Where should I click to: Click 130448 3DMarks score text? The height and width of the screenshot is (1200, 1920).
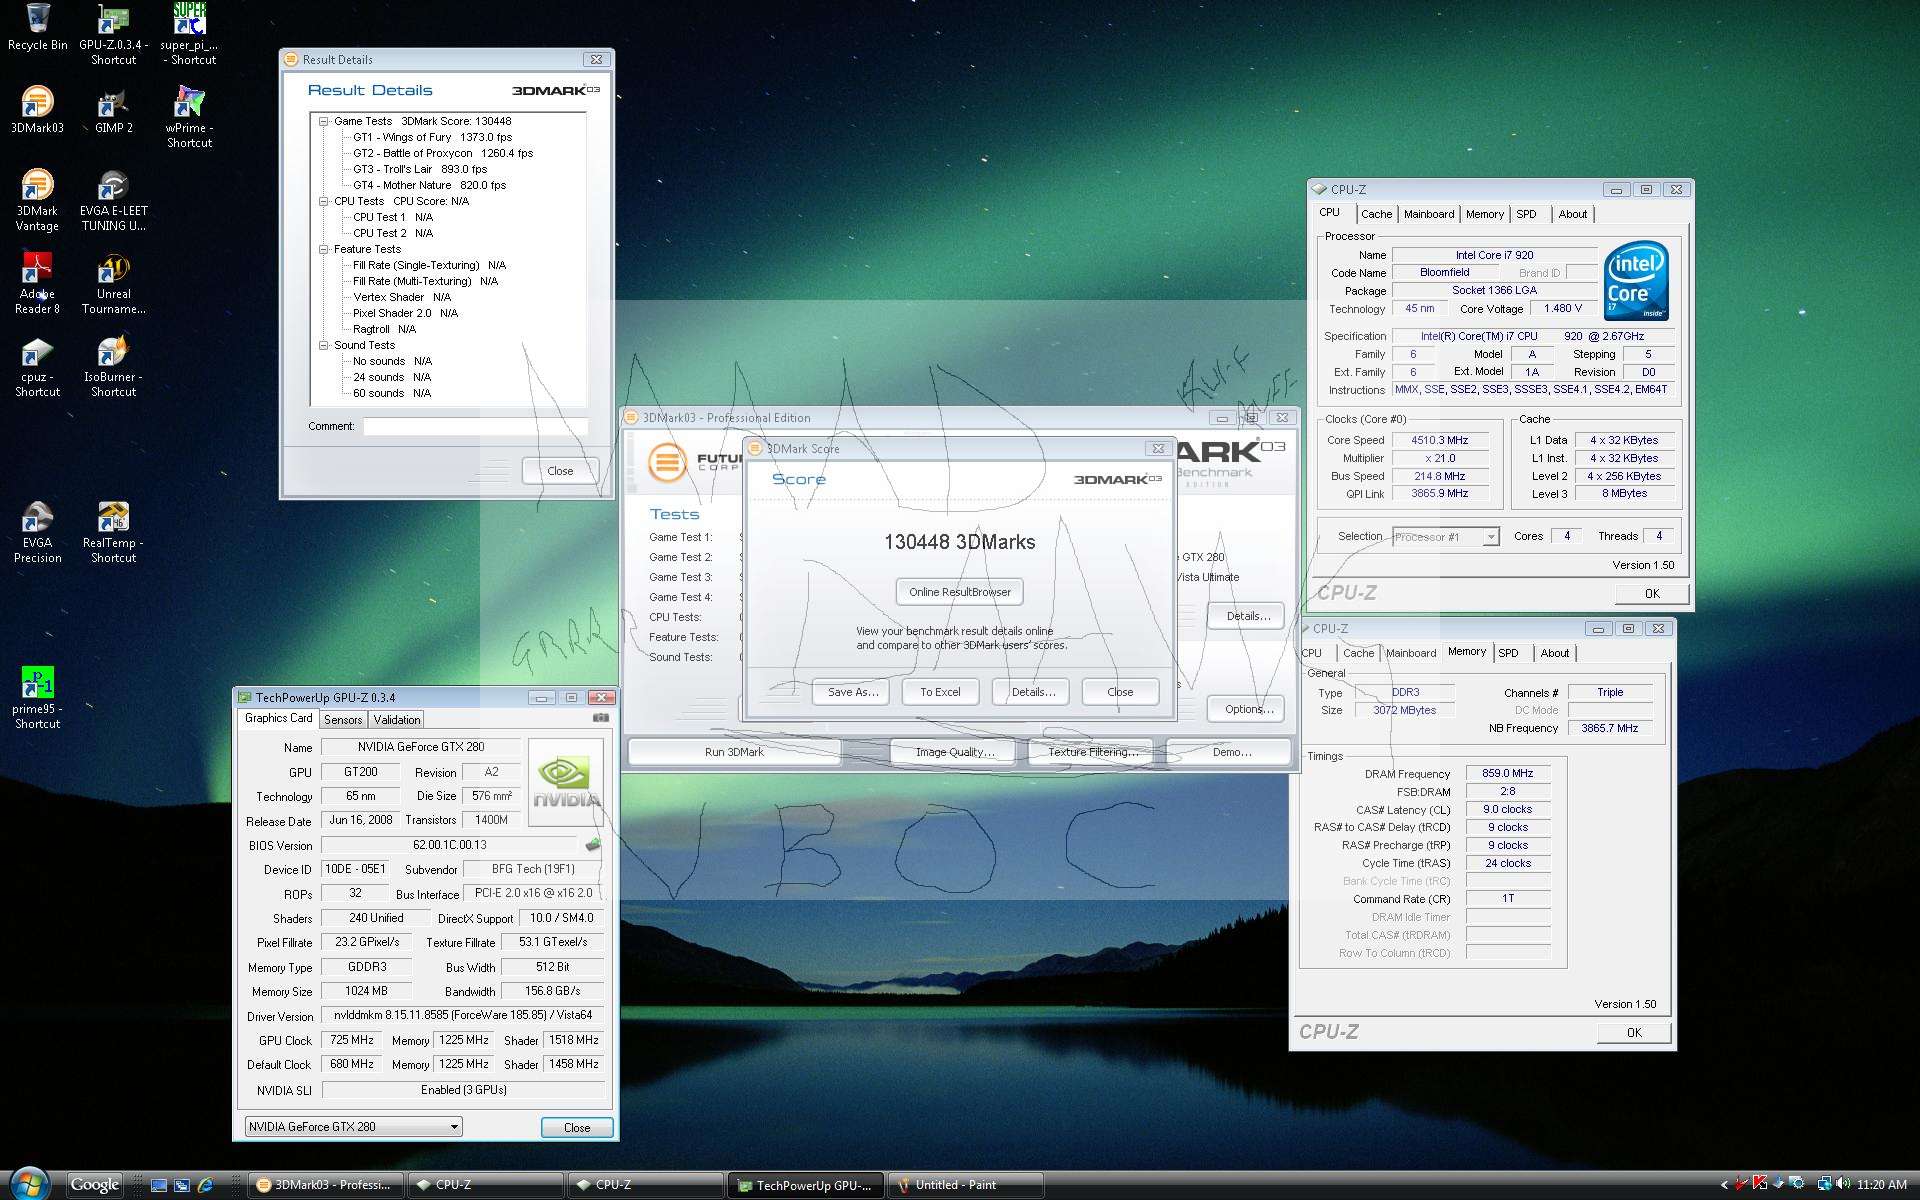[960, 542]
